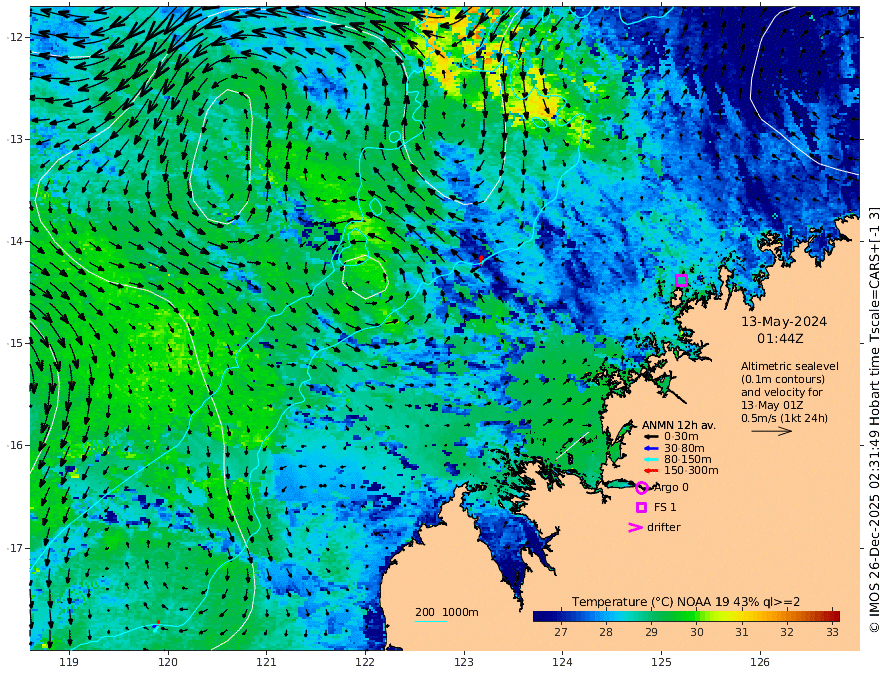Click the magenta square marker on the map

tap(681, 281)
